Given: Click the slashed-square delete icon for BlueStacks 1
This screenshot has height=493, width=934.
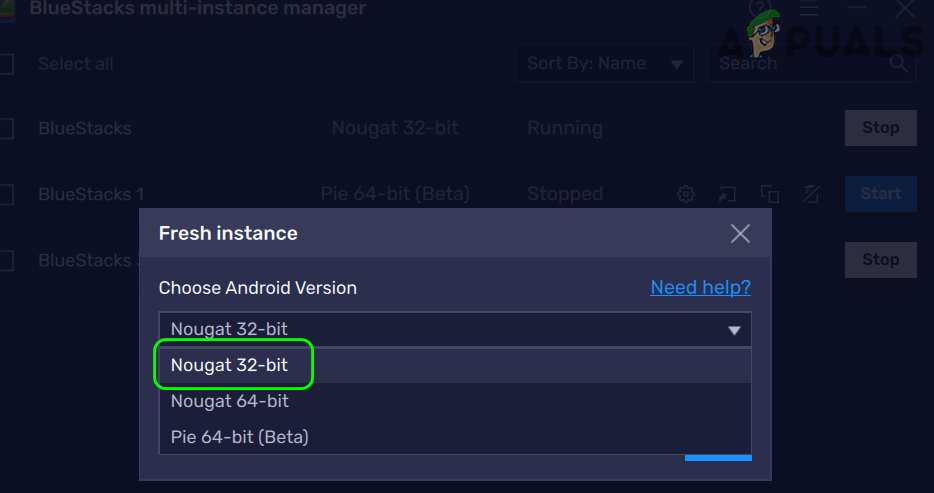Looking at the screenshot, I should (811, 194).
